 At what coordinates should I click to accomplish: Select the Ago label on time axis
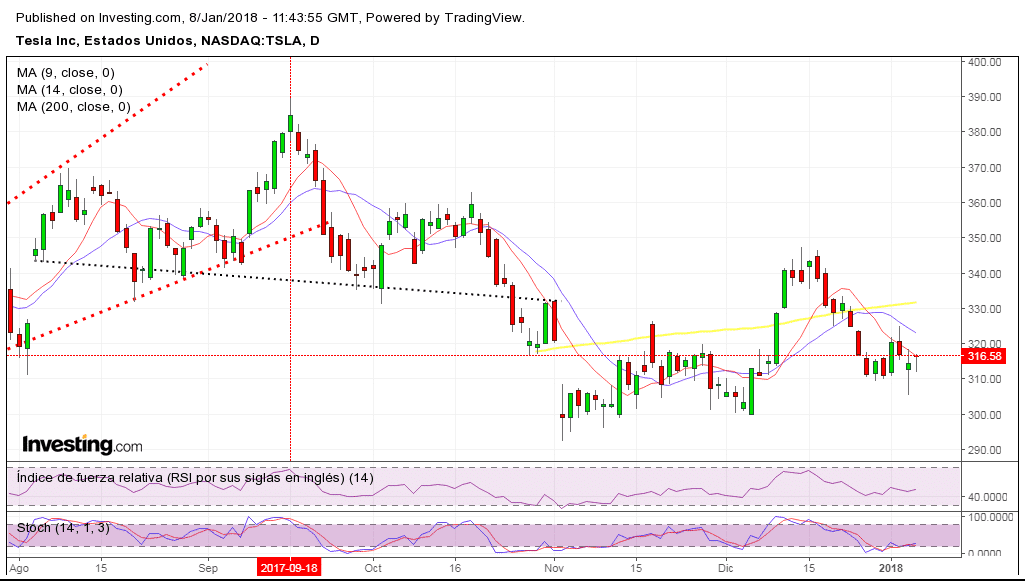pyautogui.click(x=21, y=568)
